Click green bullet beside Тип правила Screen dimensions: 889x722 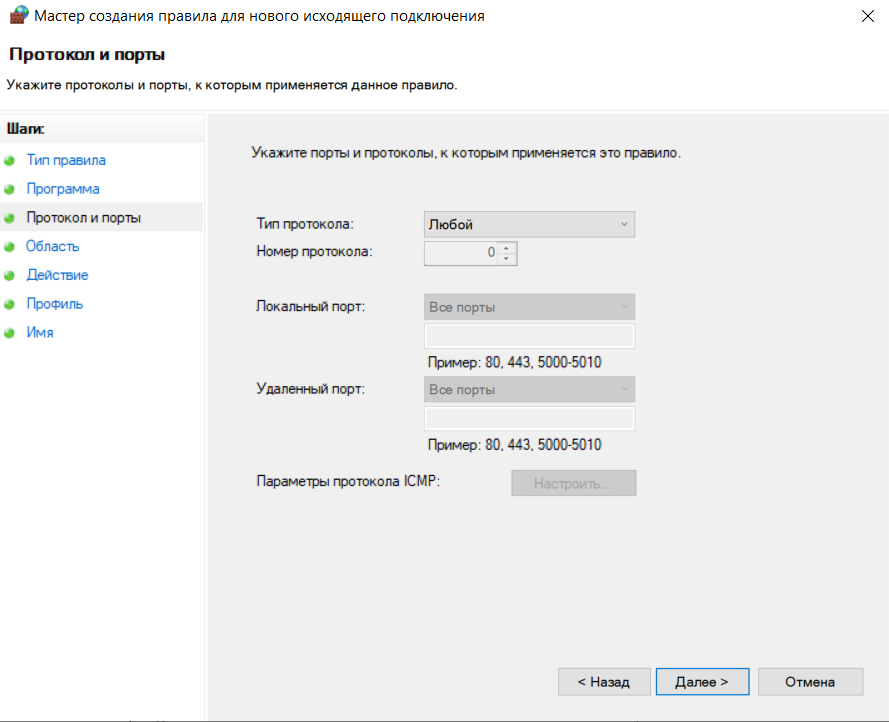tap(9, 161)
